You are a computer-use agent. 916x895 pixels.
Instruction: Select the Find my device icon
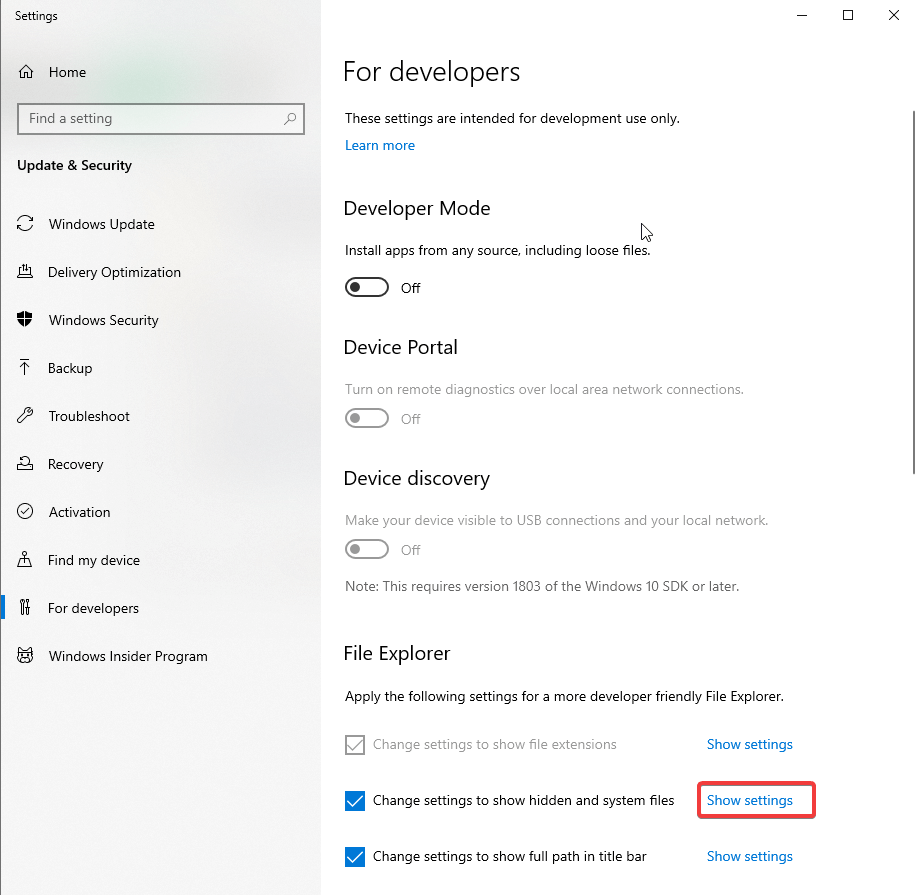coord(26,560)
